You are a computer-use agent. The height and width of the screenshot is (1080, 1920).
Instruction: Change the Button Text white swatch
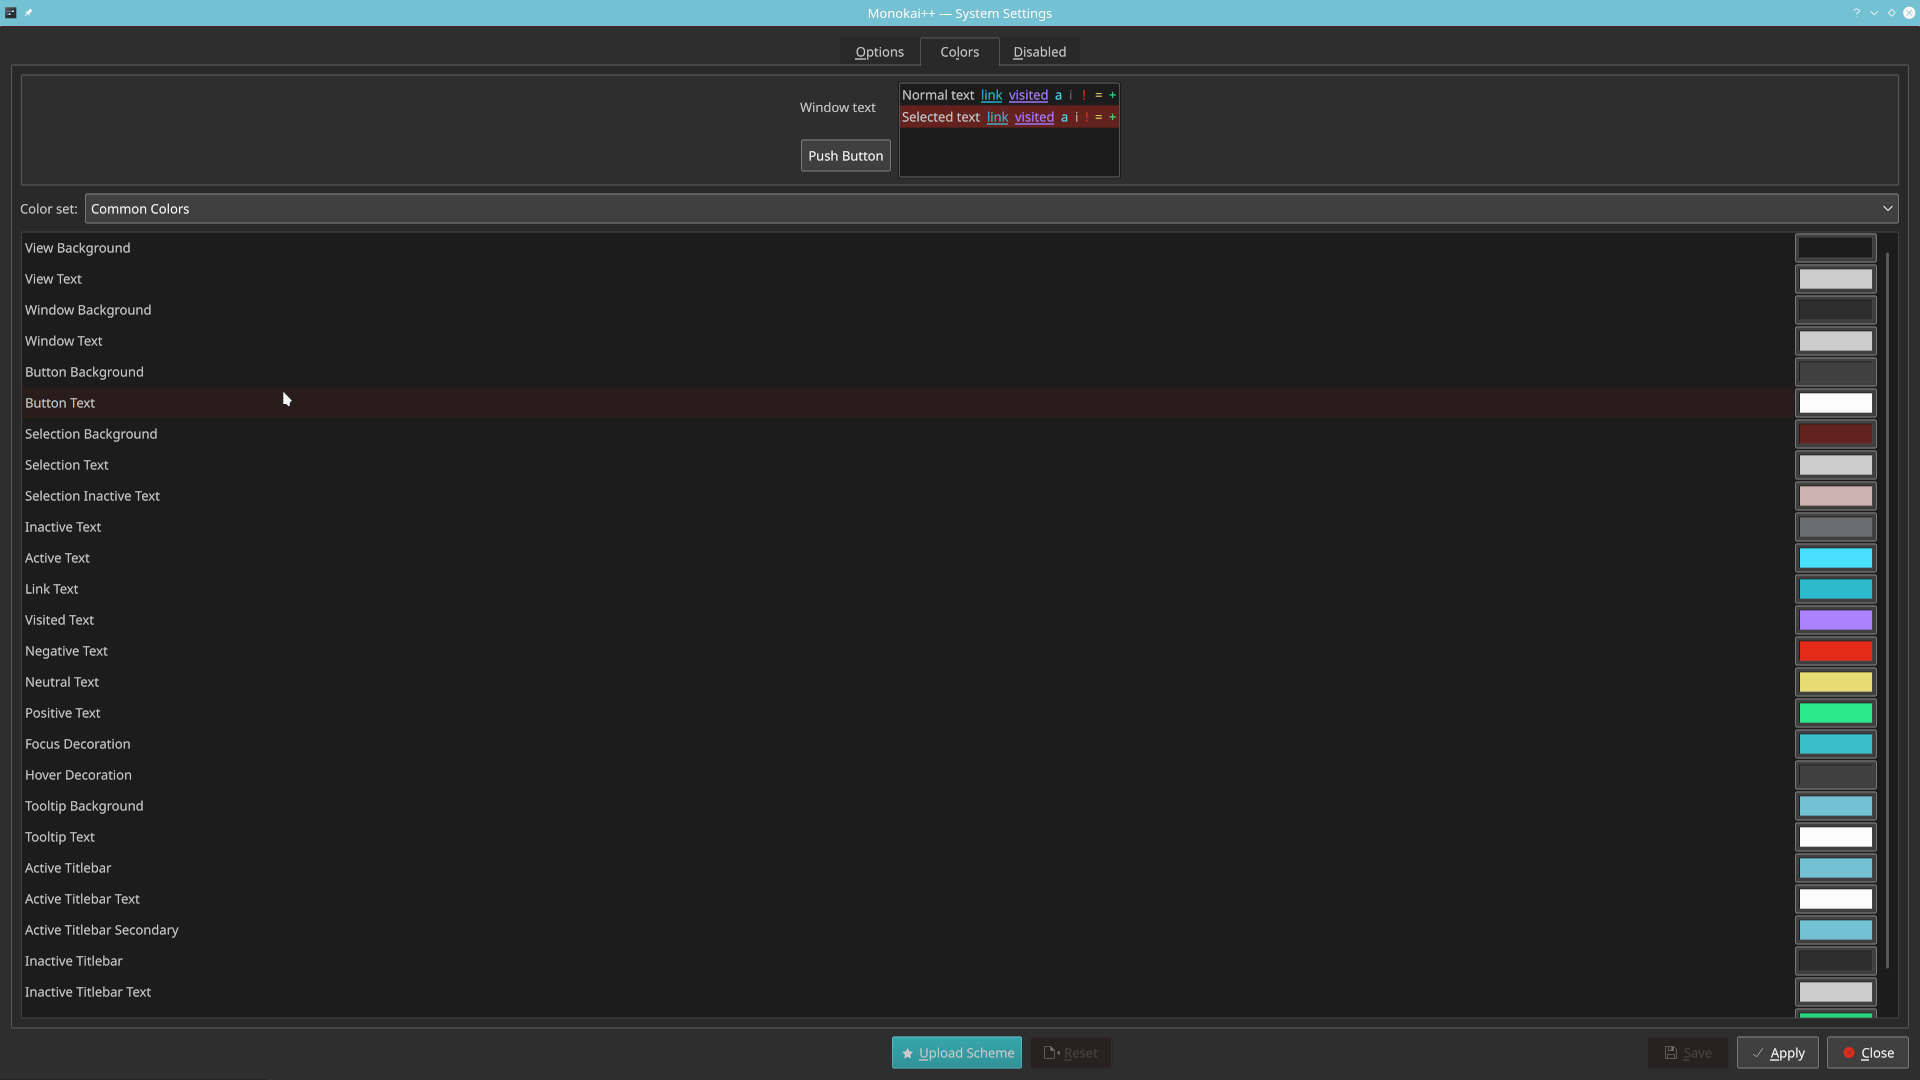click(x=1835, y=403)
